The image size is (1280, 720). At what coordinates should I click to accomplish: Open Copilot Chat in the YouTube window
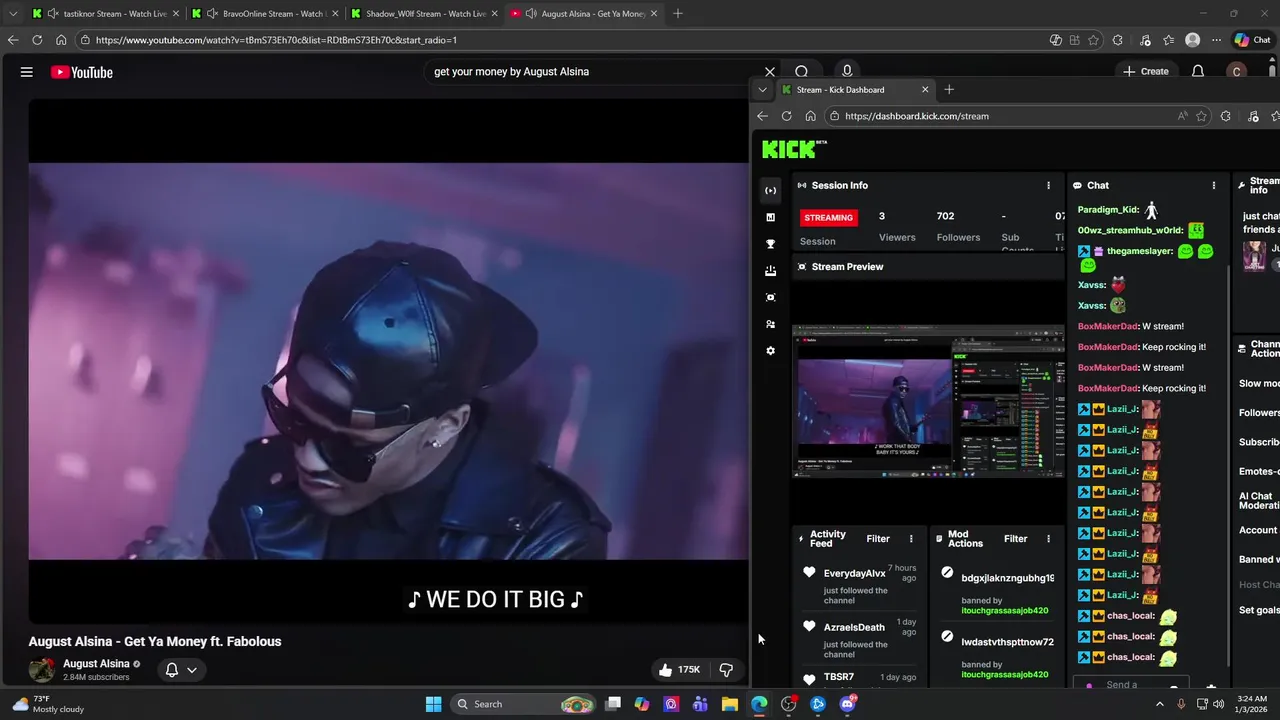[1253, 40]
